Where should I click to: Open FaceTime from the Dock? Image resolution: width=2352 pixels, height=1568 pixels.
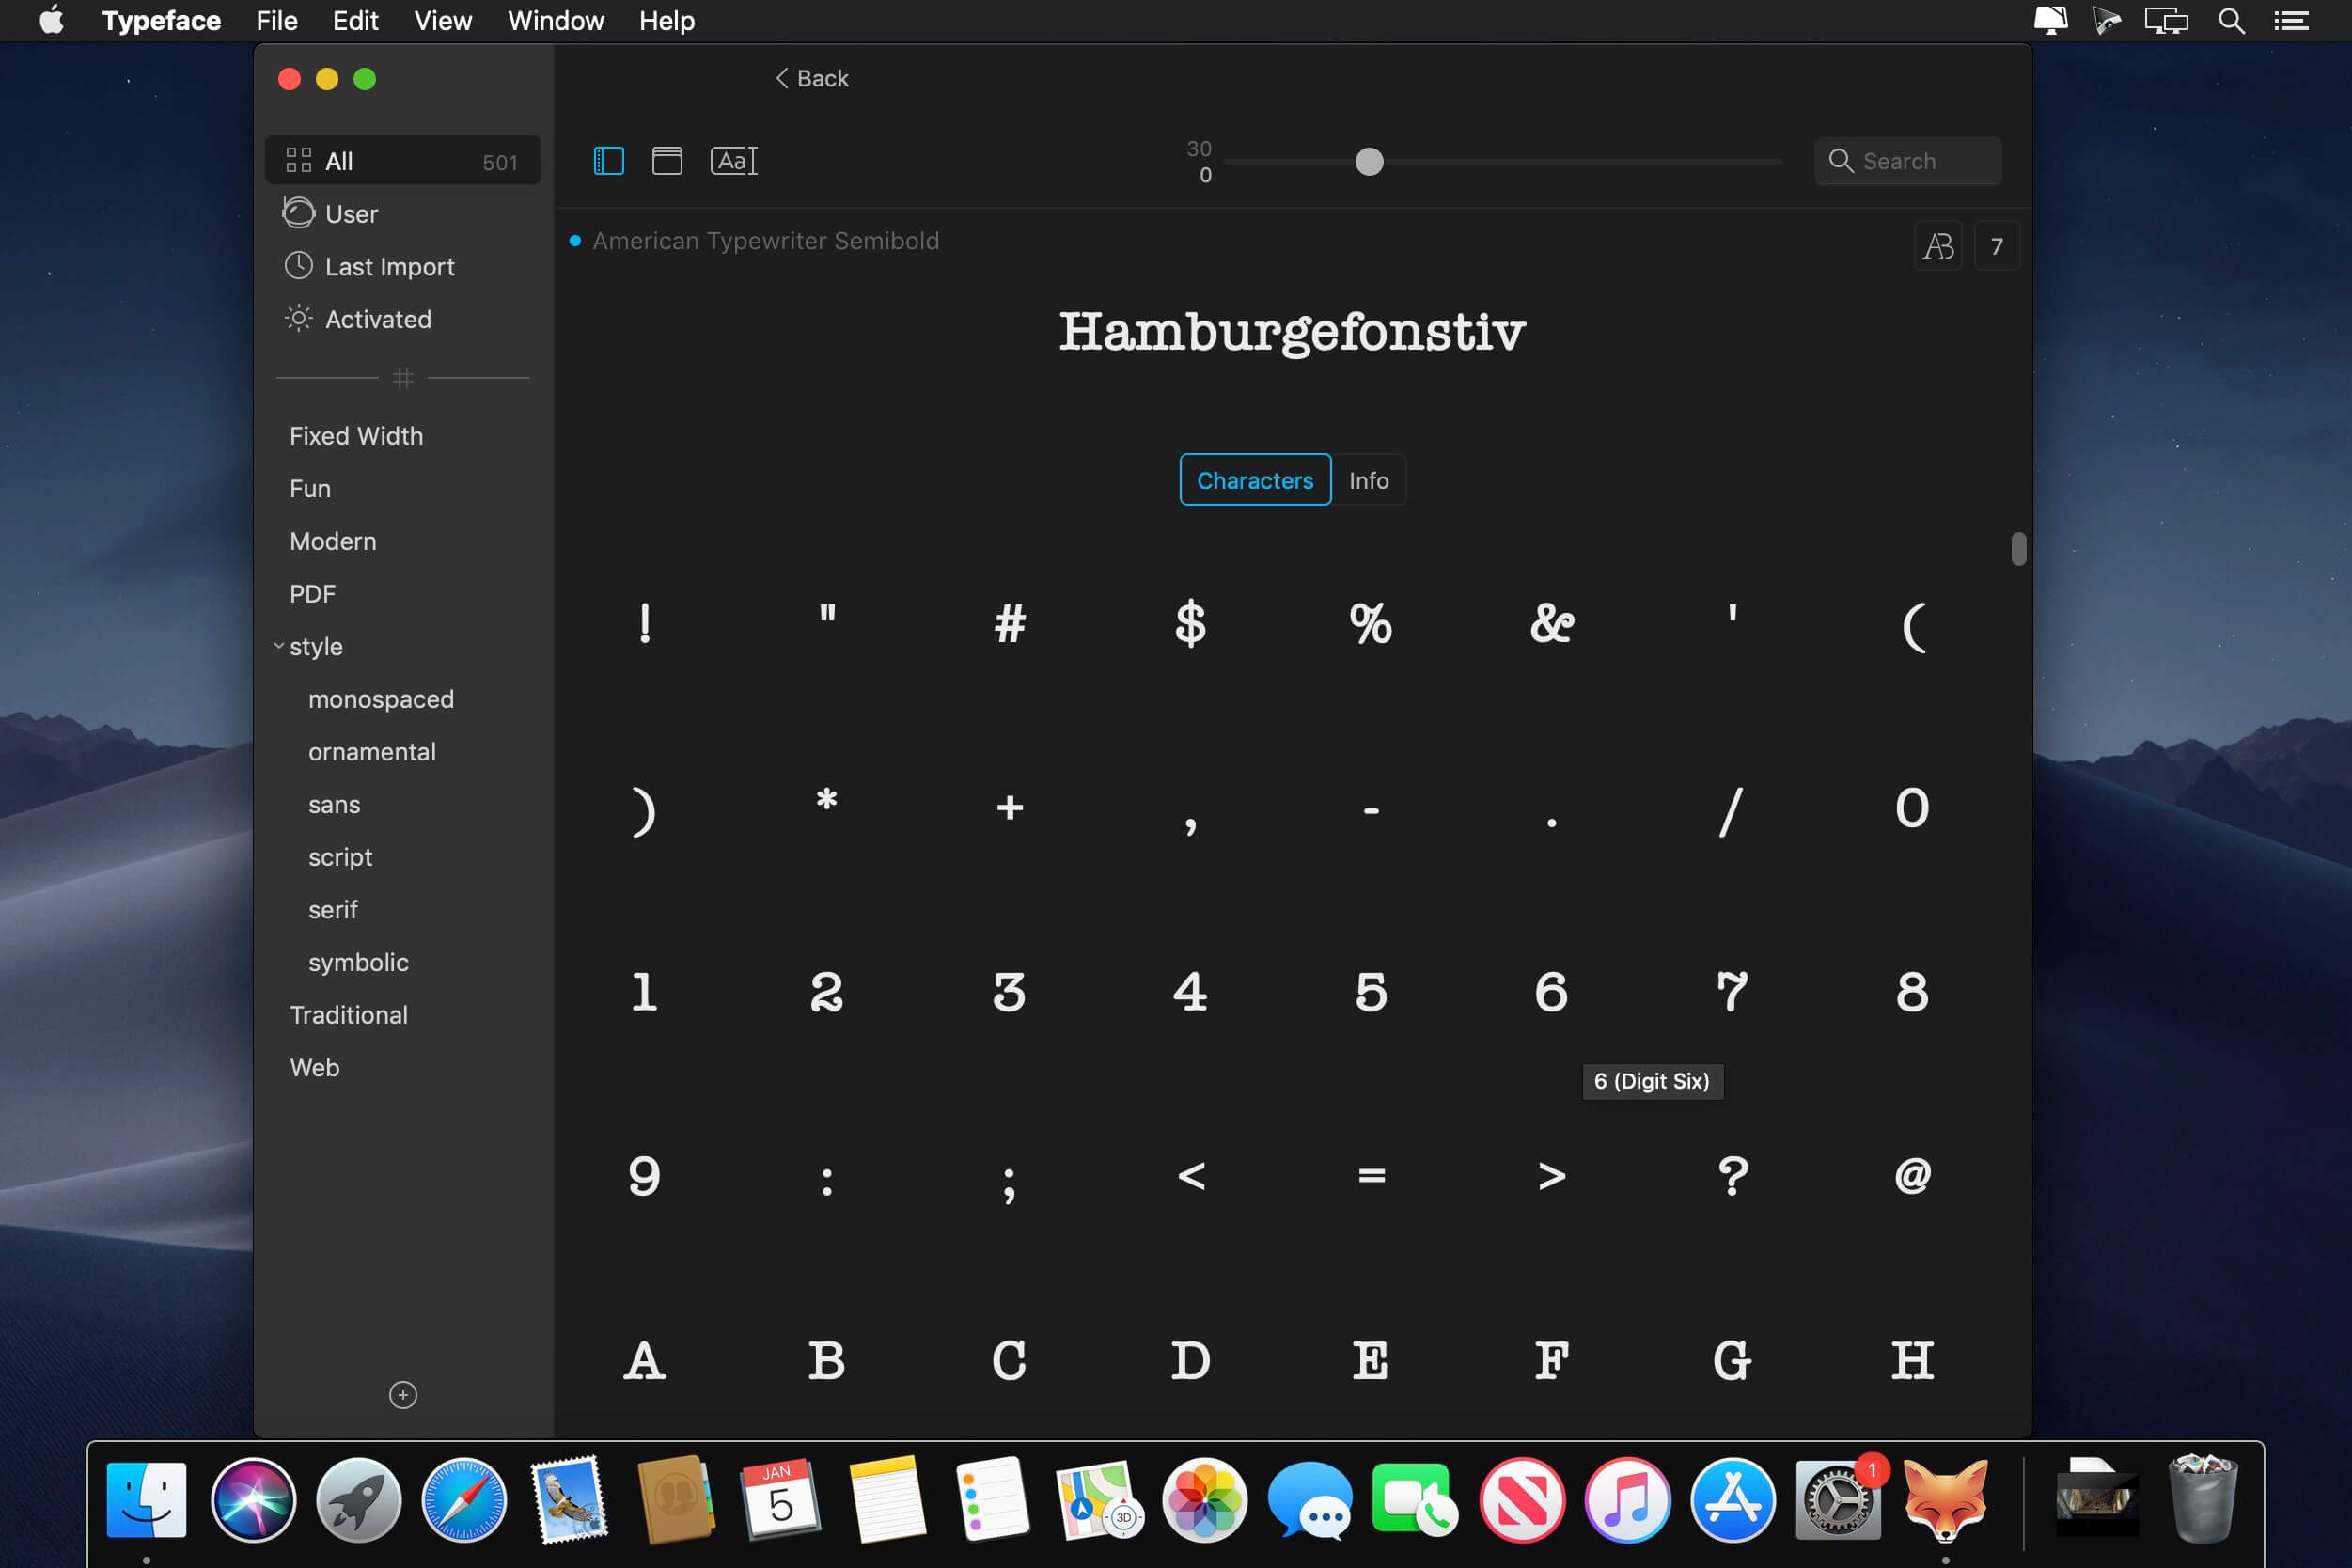click(x=1416, y=1500)
